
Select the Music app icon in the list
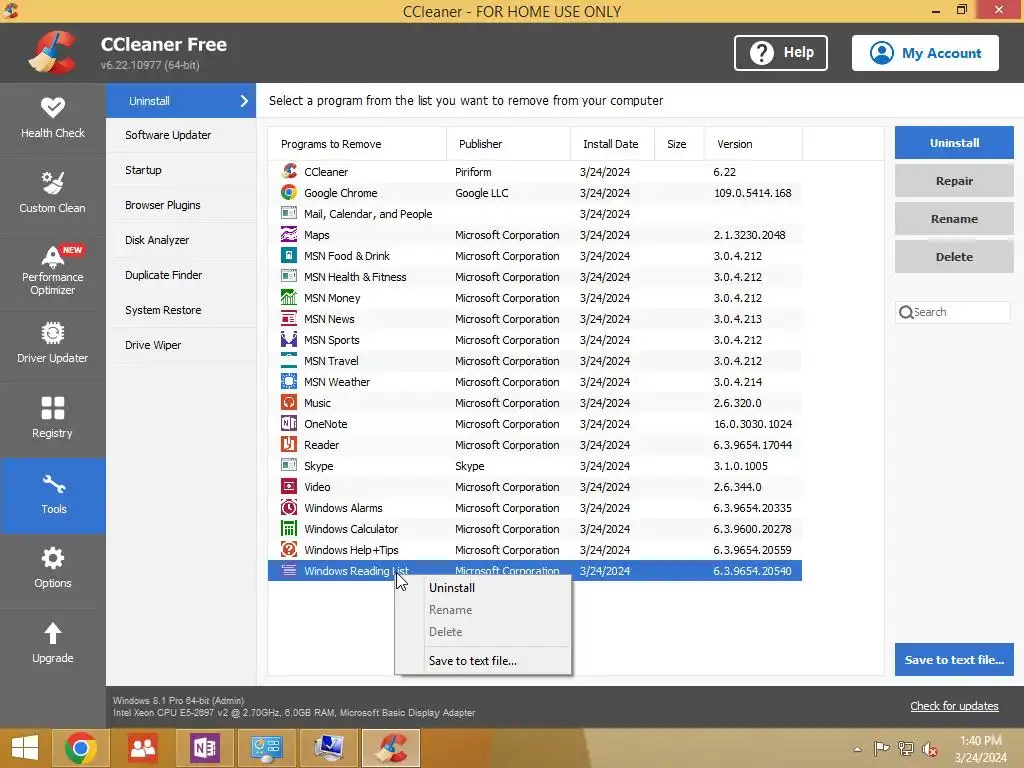point(289,402)
